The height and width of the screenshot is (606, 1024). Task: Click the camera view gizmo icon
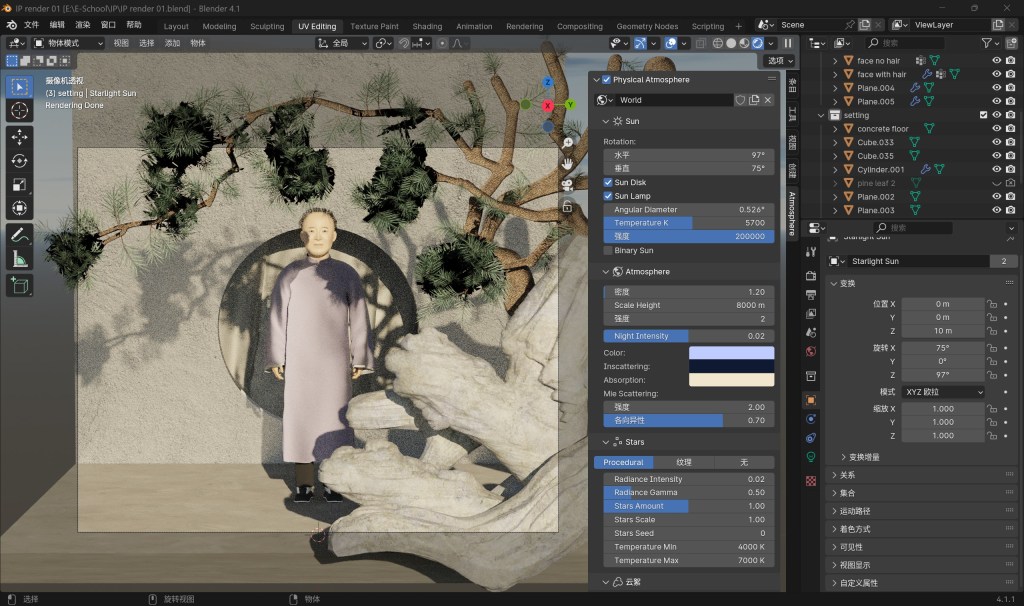pos(567,184)
